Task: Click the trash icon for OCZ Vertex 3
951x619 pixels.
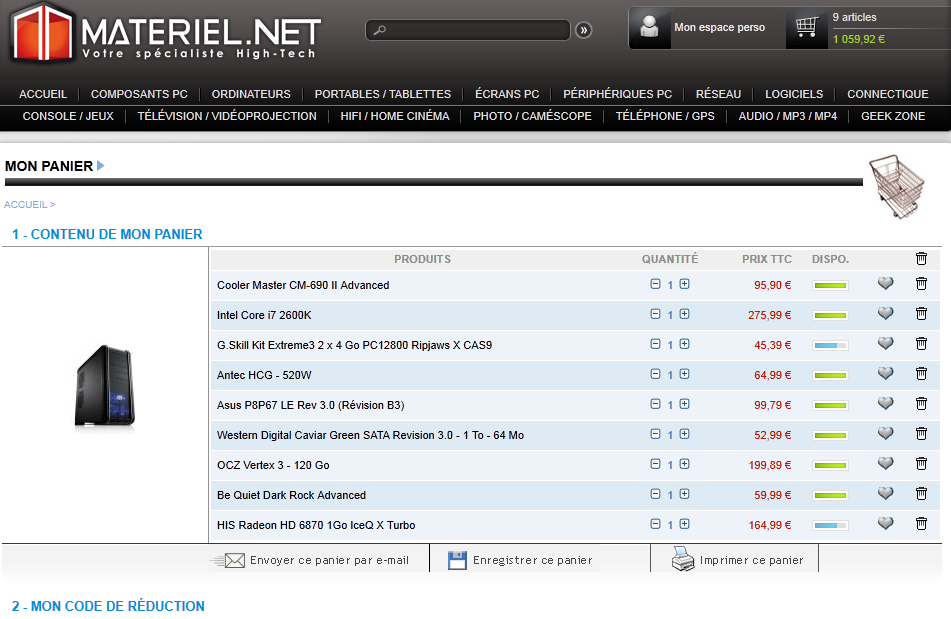Action: coord(921,464)
